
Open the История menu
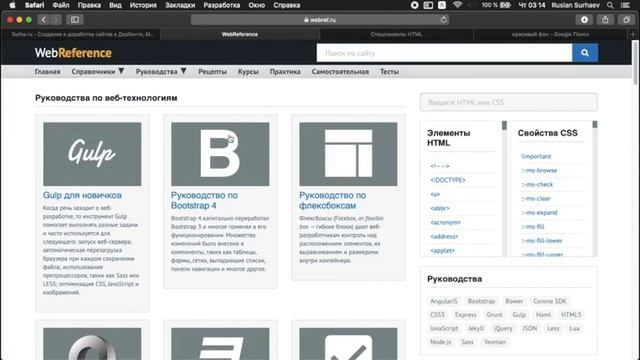coord(143,5)
